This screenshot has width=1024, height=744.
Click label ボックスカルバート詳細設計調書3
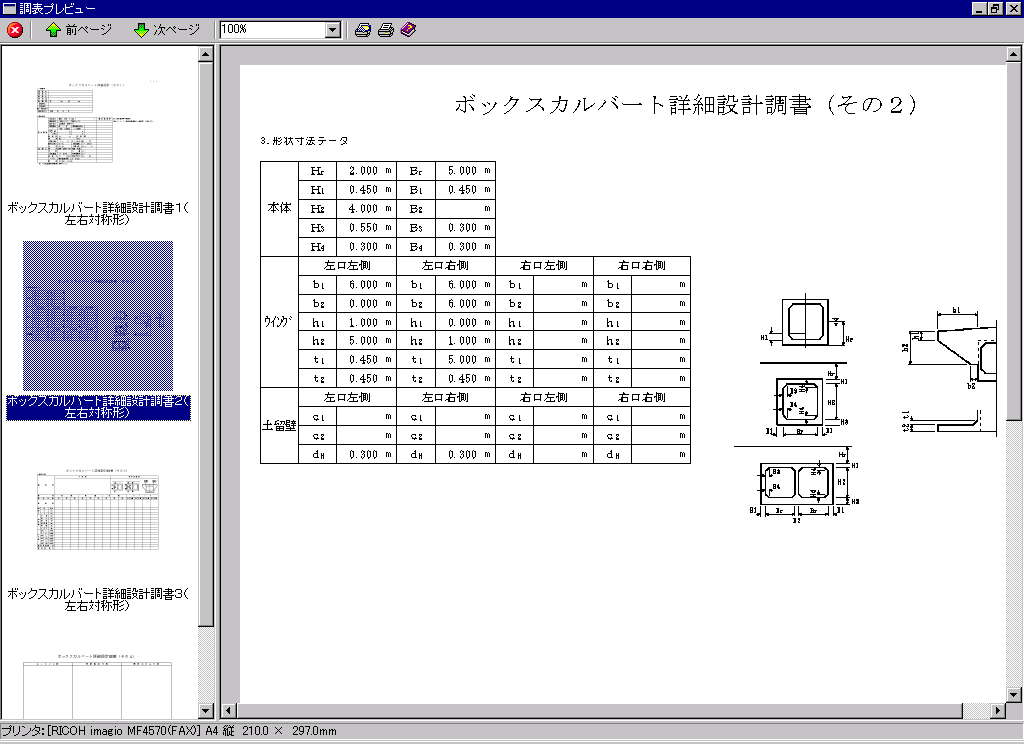(97, 600)
